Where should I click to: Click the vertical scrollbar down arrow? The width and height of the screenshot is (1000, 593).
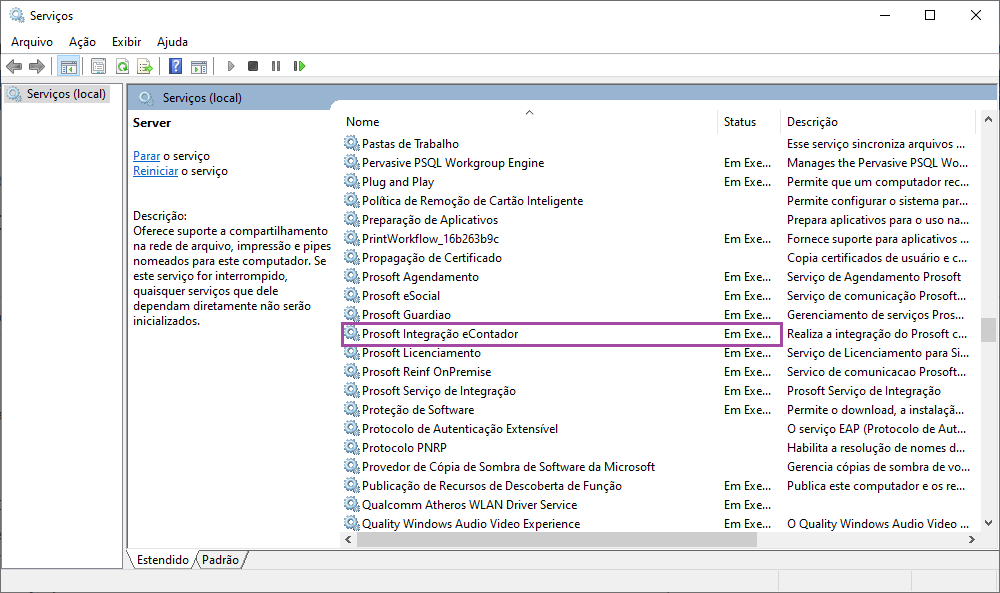tap(988, 523)
